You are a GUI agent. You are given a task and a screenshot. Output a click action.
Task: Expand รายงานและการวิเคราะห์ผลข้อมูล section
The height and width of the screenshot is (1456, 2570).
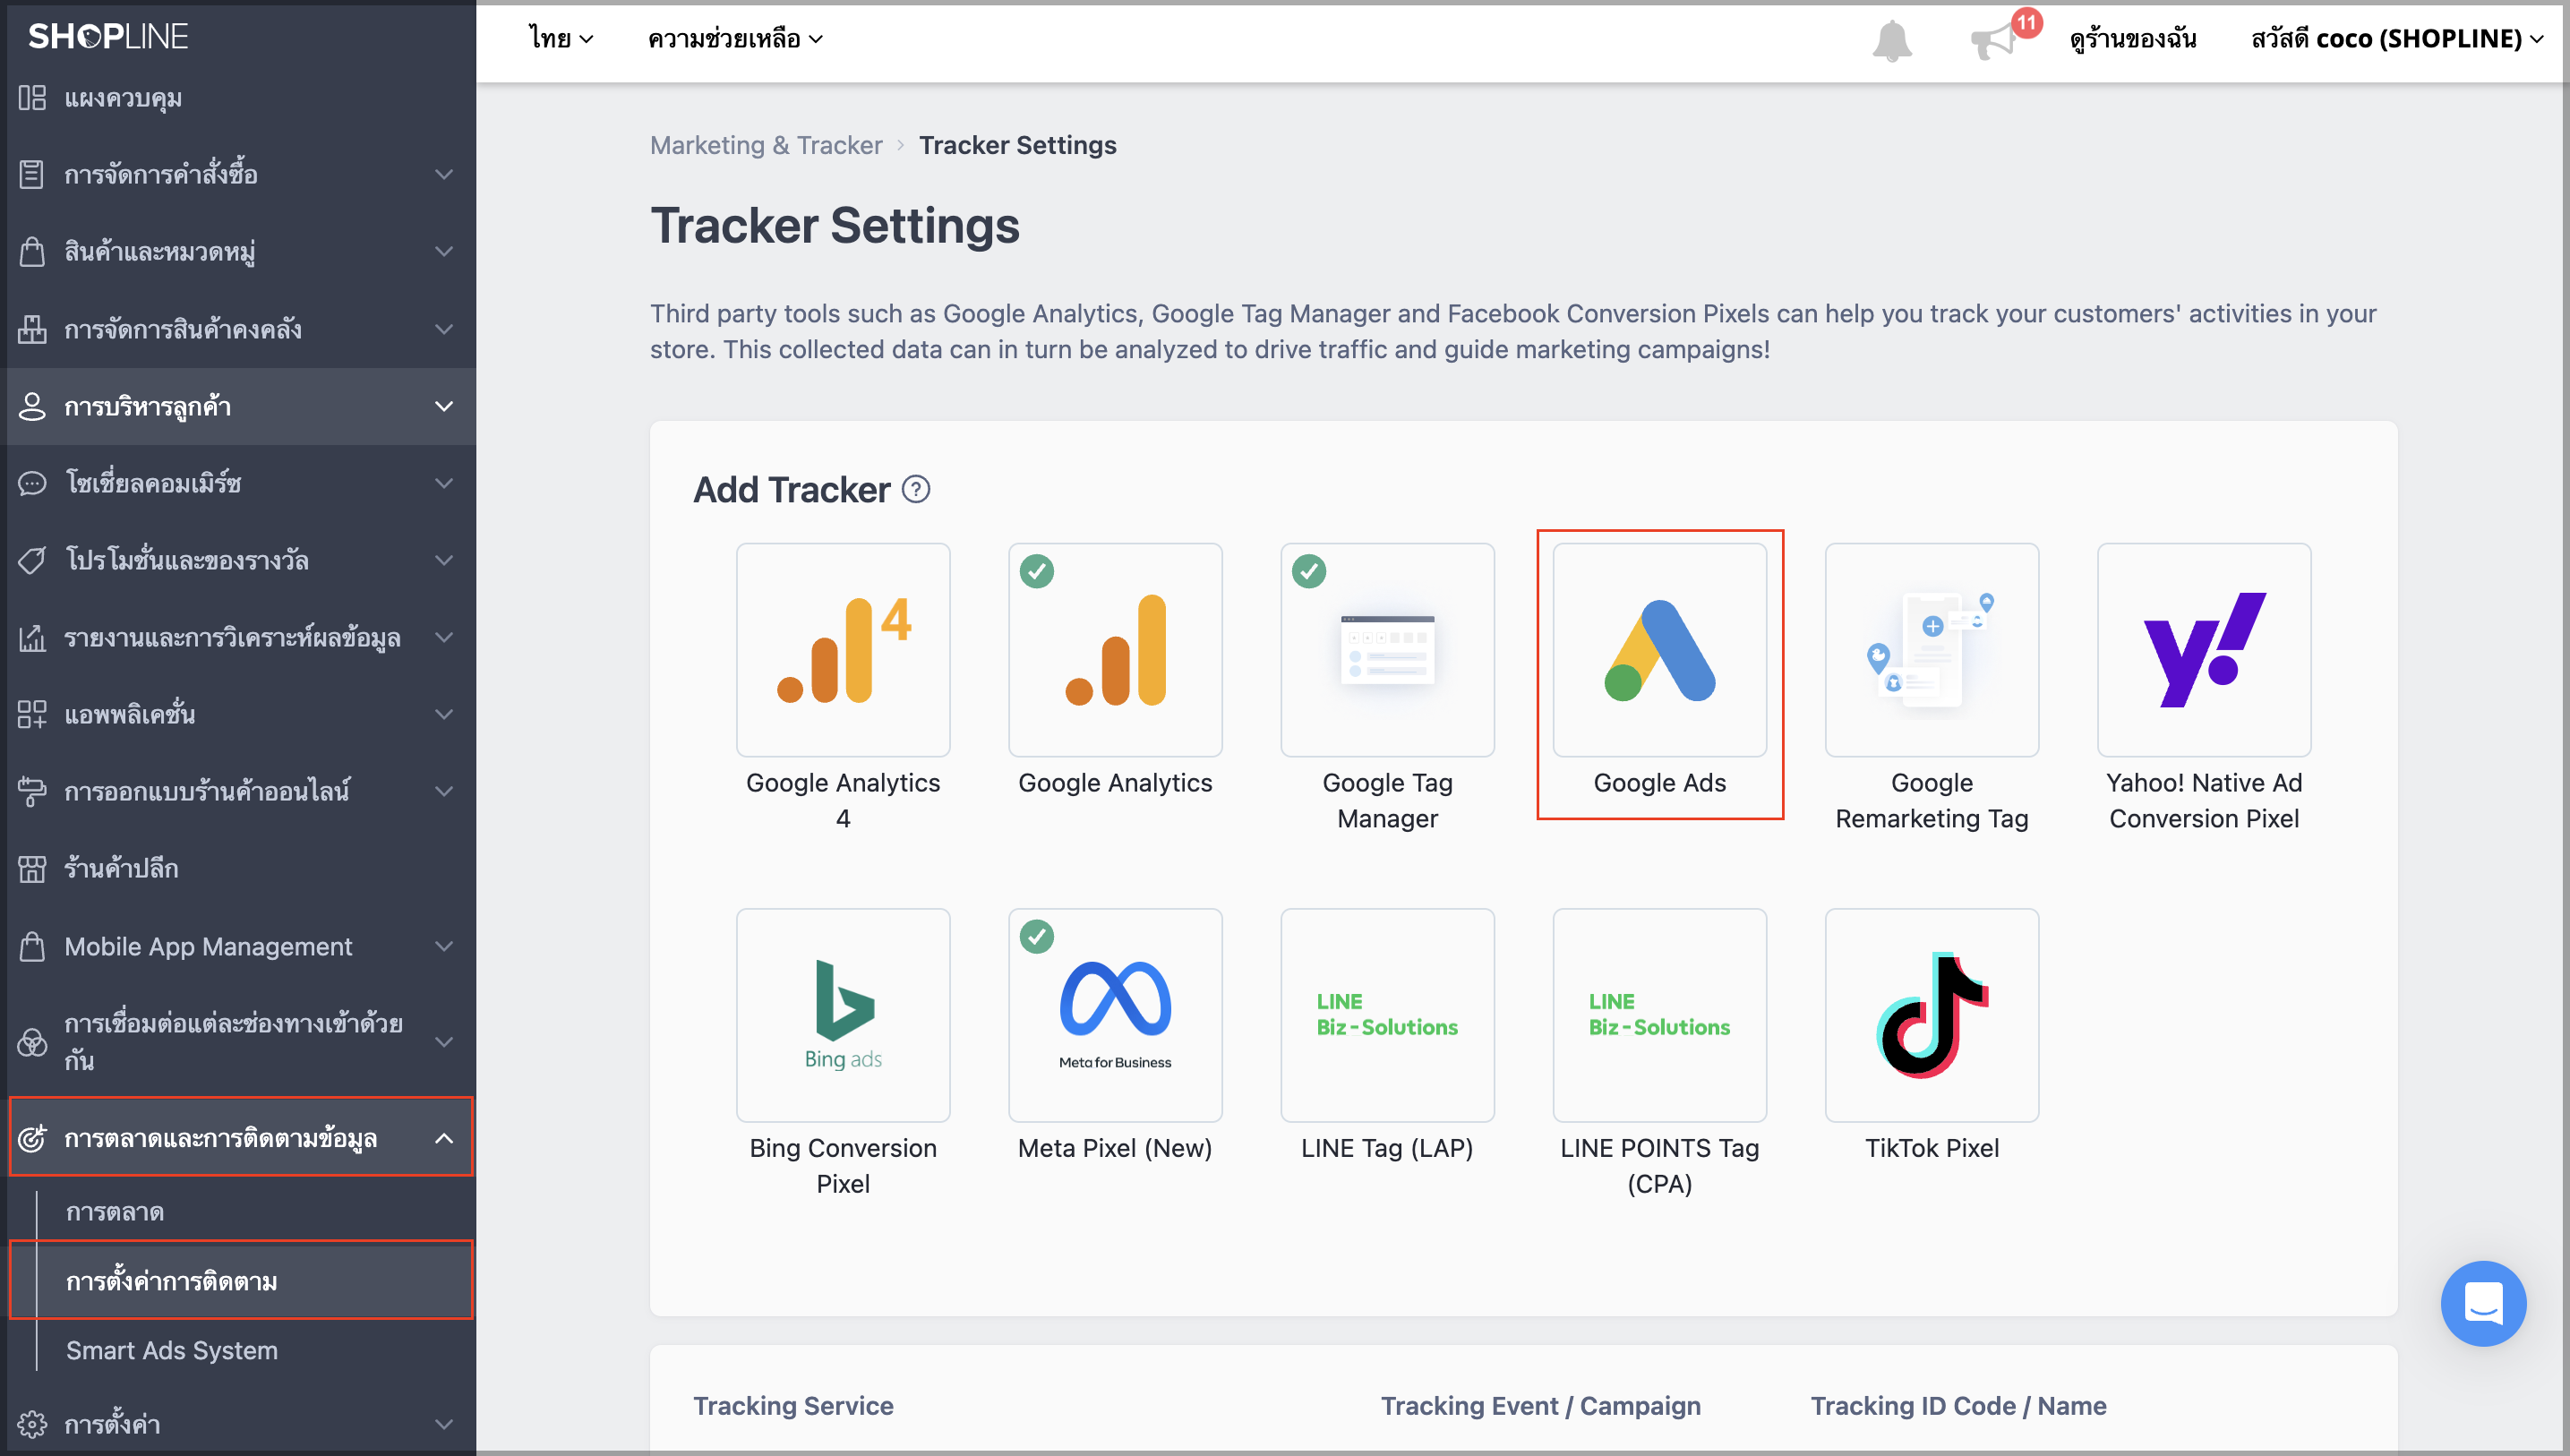pyautogui.click(x=238, y=637)
